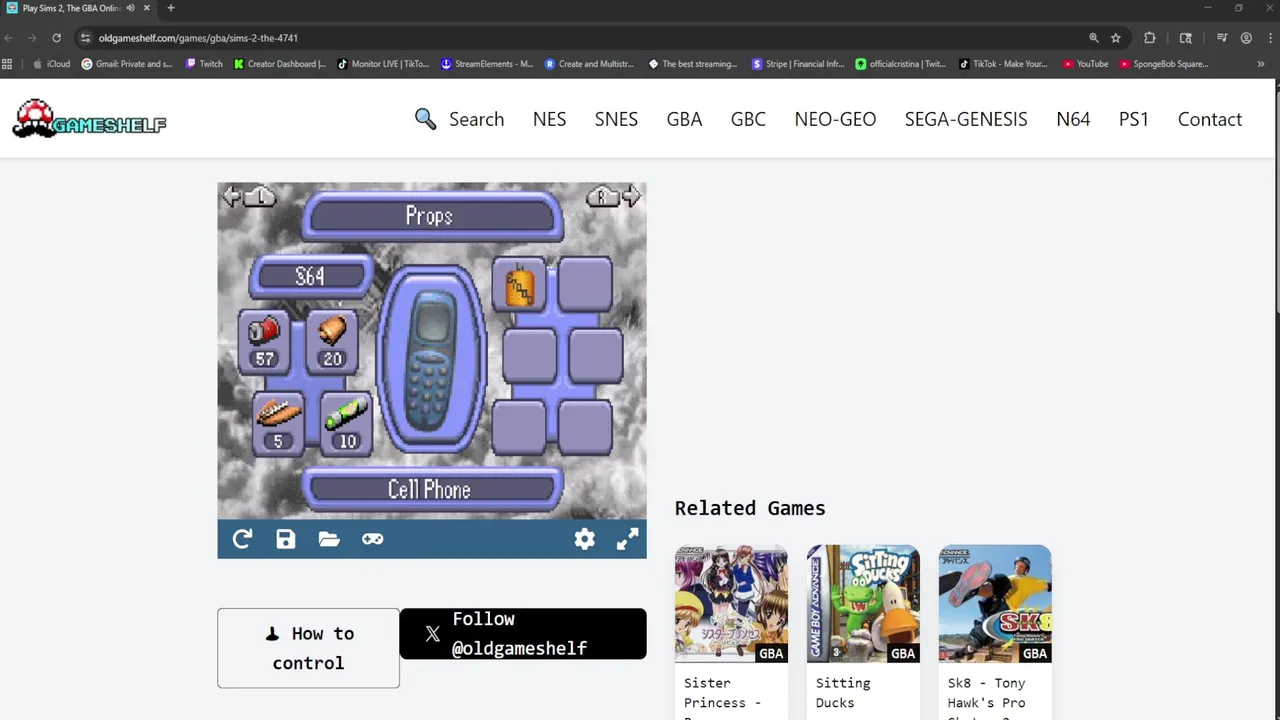The height and width of the screenshot is (720, 1280).
Task: Open the SpongeBob Square bookmark
Action: pyautogui.click(x=1164, y=64)
